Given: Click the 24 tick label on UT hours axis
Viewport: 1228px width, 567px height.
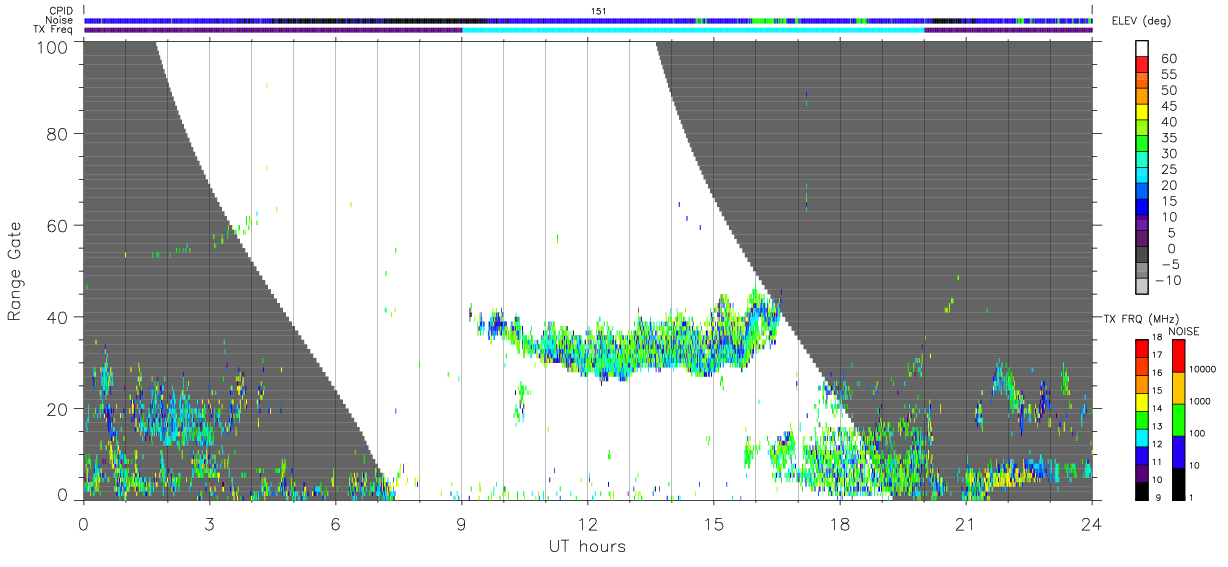Looking at the screenshot, I should pyautogui.click(x=1092, y=523).
